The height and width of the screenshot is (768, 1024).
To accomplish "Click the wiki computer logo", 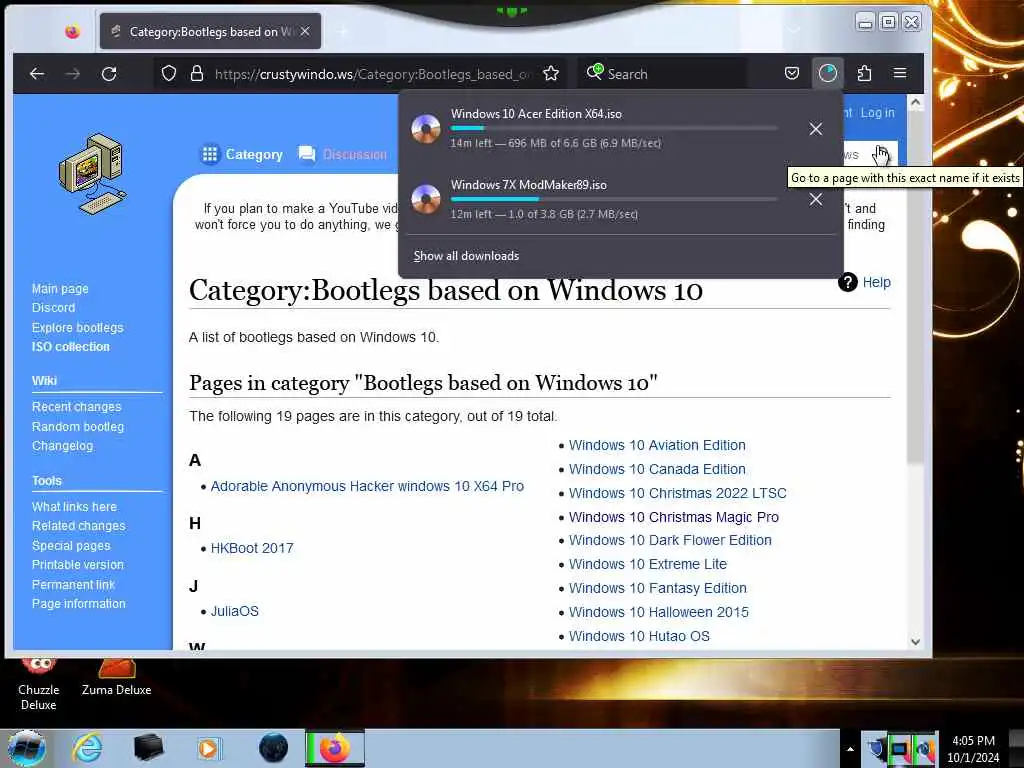I will (x=93, y=173).
